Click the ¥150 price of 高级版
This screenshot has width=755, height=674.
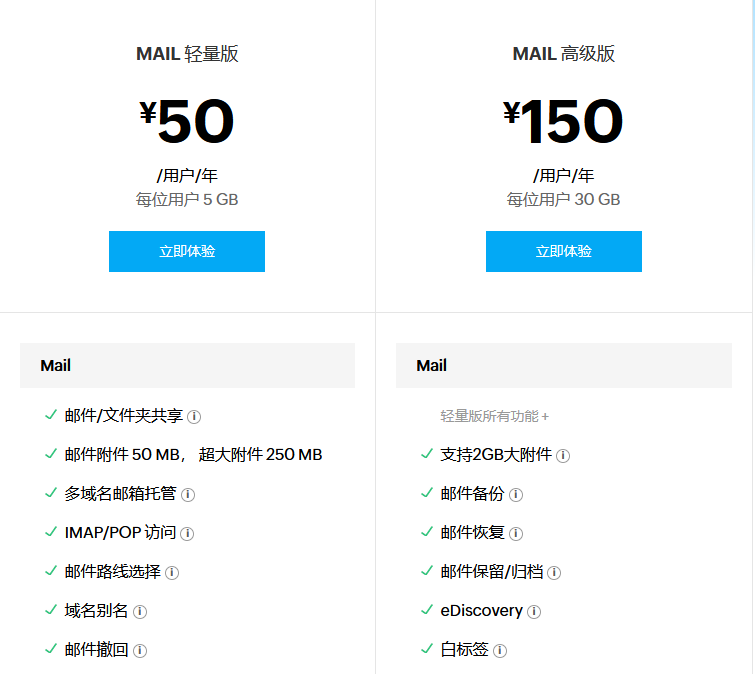(x=564, y=122)
